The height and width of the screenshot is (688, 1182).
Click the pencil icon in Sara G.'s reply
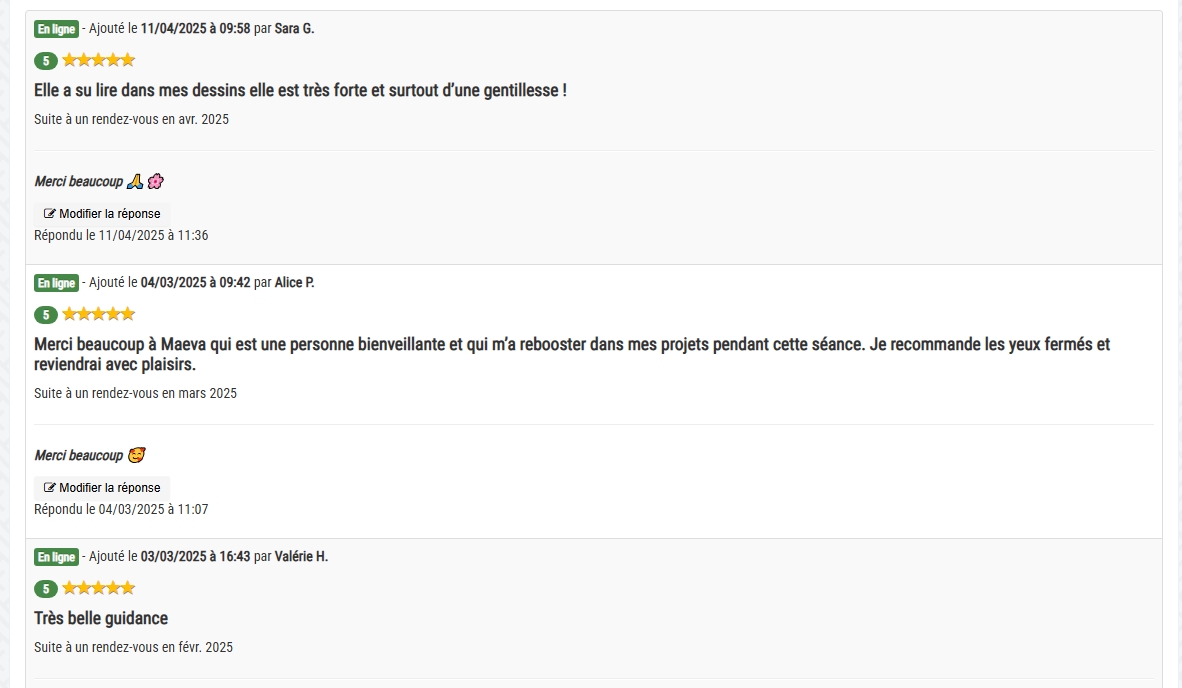pos(50,213)
